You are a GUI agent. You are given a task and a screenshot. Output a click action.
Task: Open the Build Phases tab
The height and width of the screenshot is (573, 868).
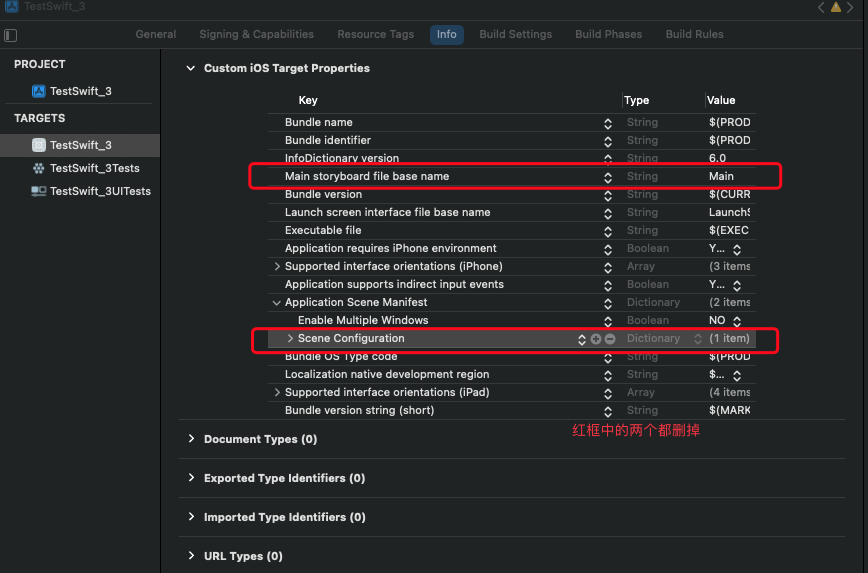(x=608, y=34)
